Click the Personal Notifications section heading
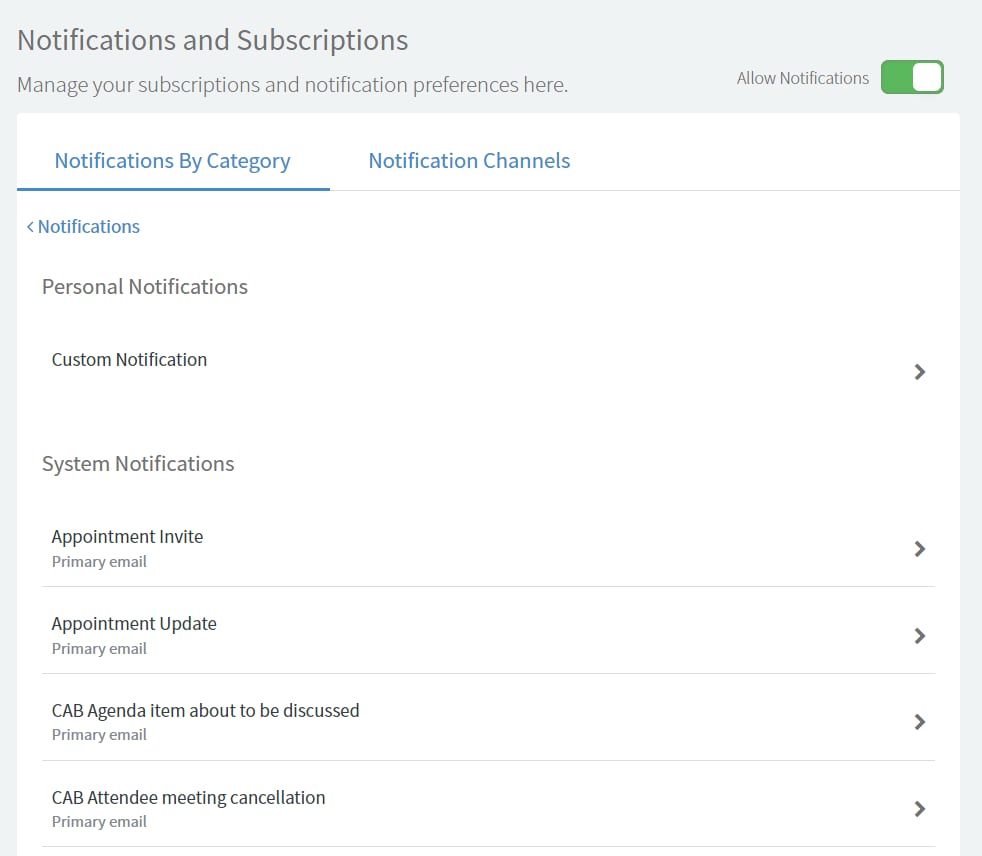982x856 pixels. 144,286
